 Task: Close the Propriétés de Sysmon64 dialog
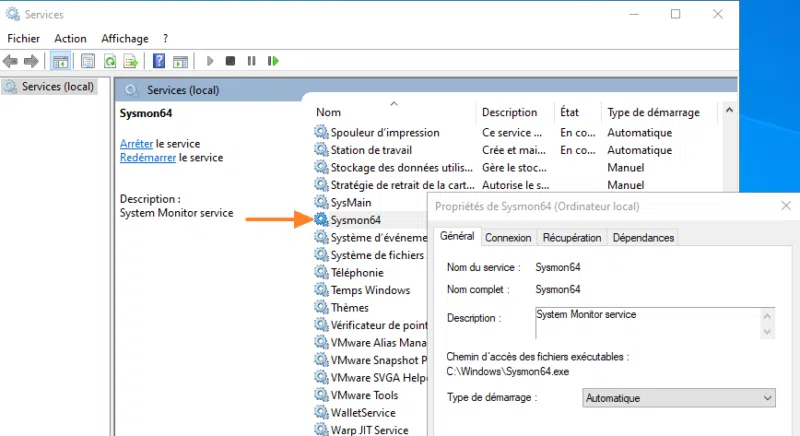tap(786, 206)
